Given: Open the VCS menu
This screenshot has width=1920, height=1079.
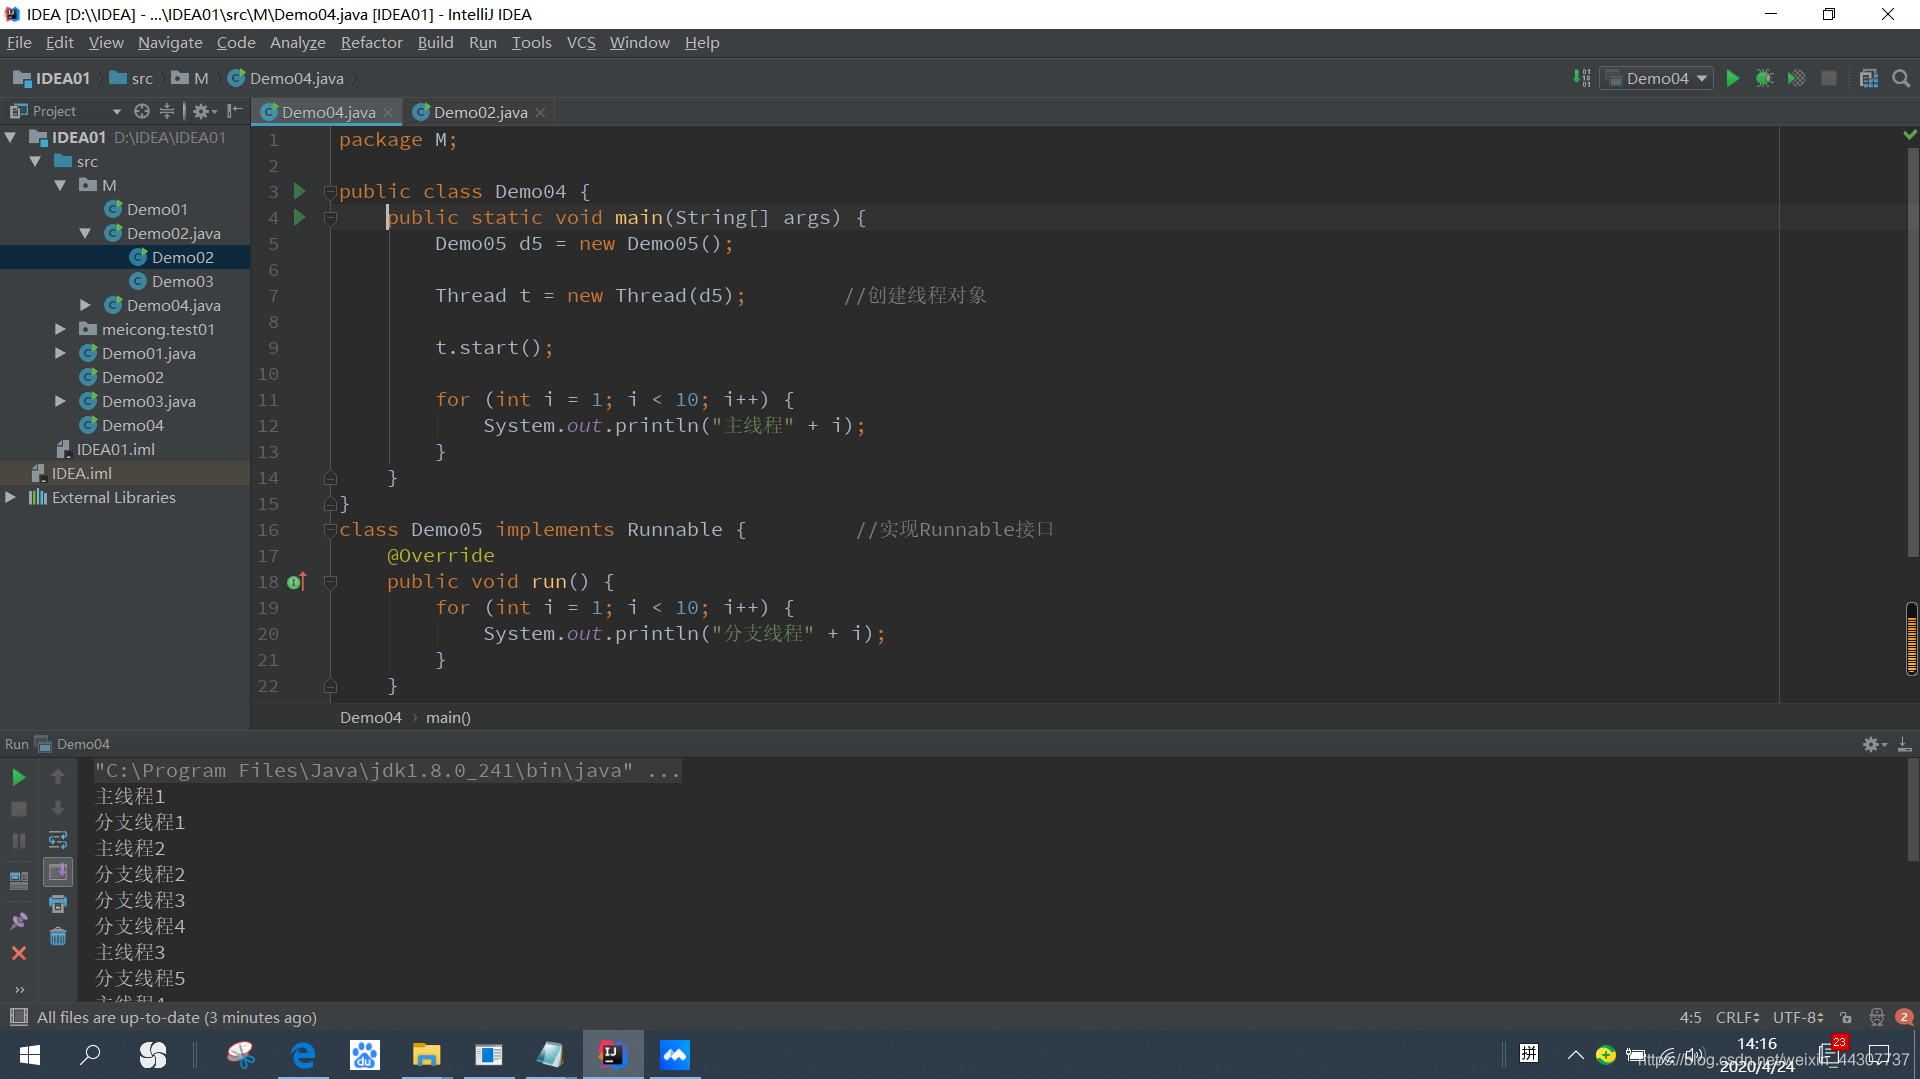Looking at the screenshot, I should pyautogui.click(x=580, y=42).
